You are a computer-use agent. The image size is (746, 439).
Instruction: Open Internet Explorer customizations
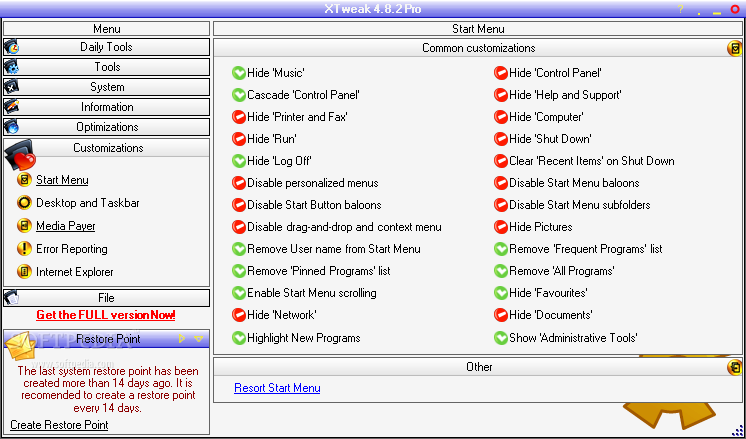(75, 272)
